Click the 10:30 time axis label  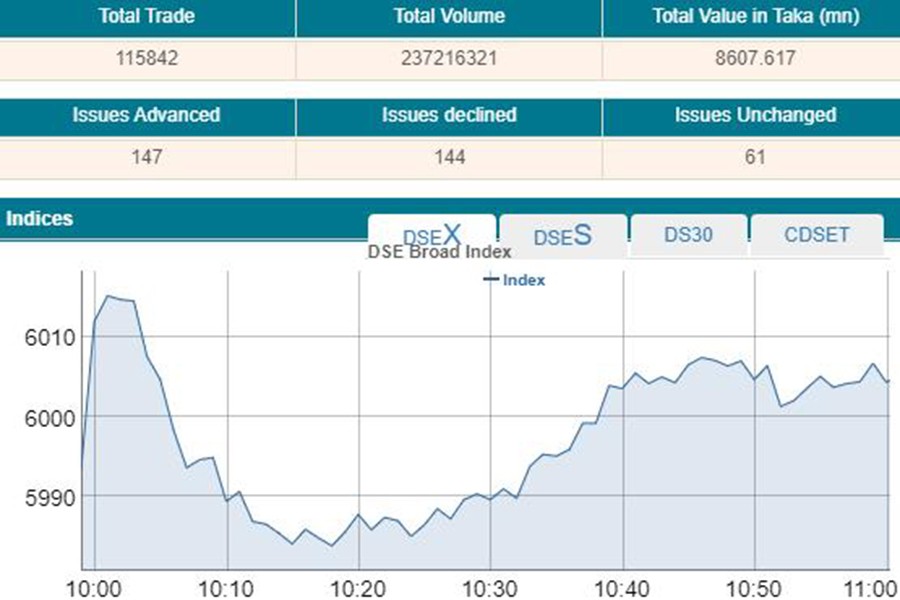(490, 587)
